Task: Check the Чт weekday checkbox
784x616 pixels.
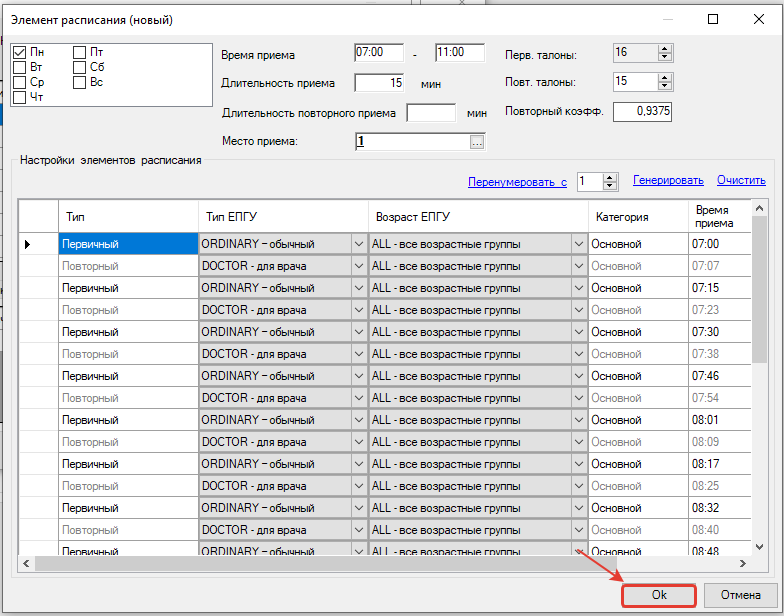Action: click(x=20, y=97)
